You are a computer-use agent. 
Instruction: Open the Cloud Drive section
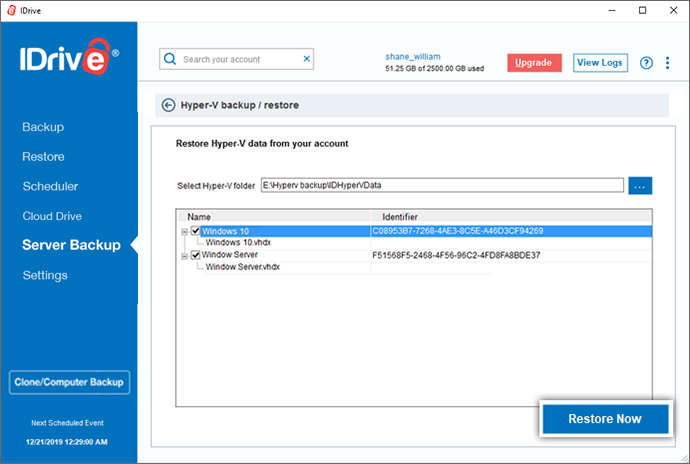(52, 216)
